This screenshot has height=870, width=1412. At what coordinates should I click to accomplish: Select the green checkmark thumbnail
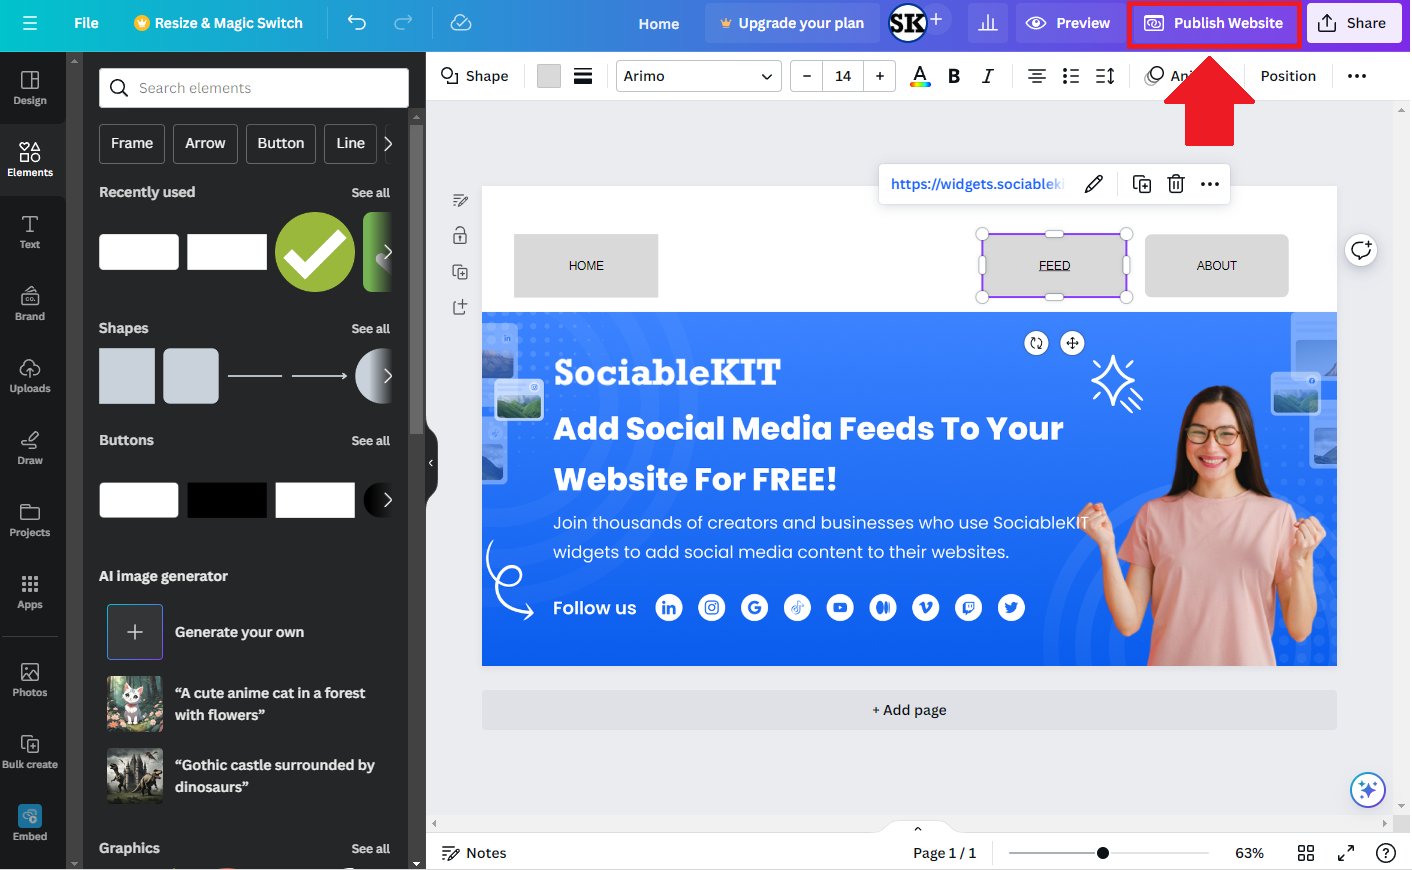tap(315, 252)
